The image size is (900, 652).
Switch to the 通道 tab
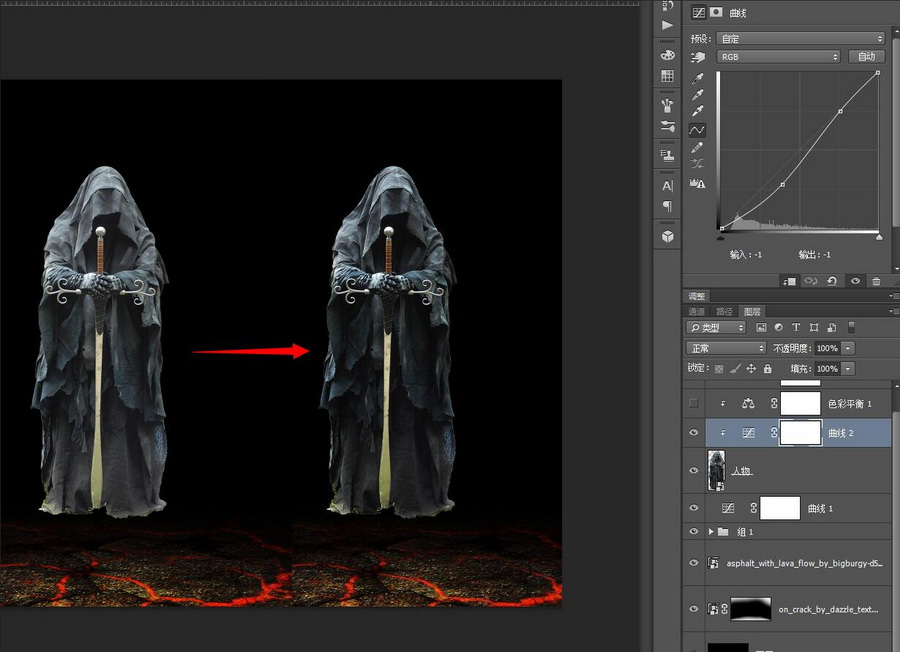(x=697, y=311)
